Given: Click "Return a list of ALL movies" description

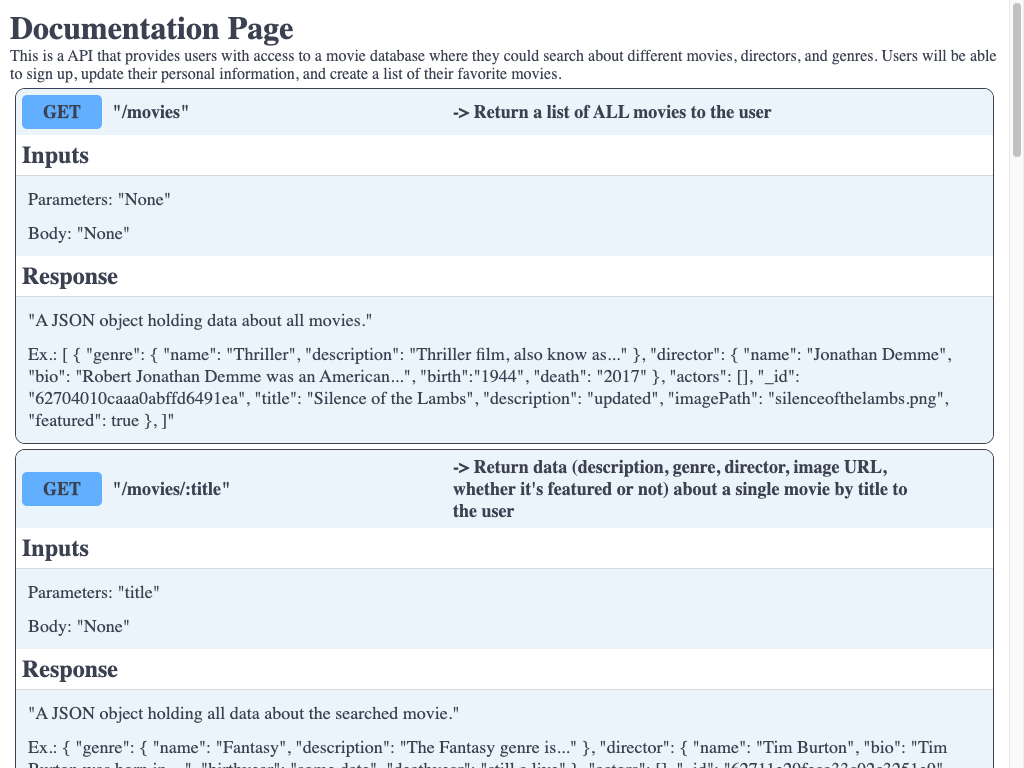Looking at the screenshot, I should coord(612,112).
